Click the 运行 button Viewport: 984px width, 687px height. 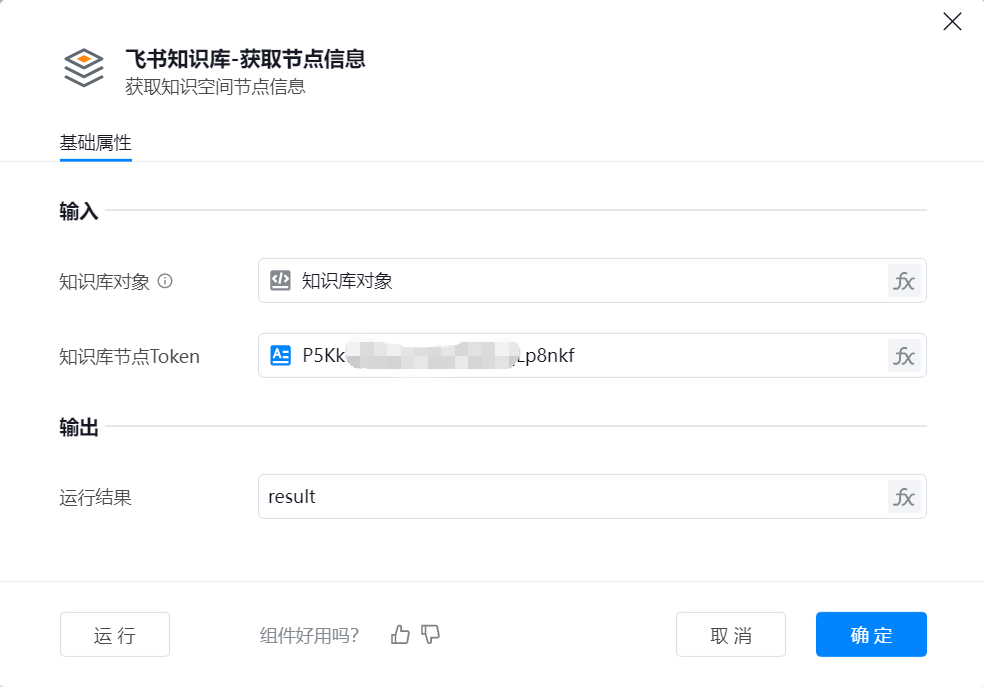[115, 634]
